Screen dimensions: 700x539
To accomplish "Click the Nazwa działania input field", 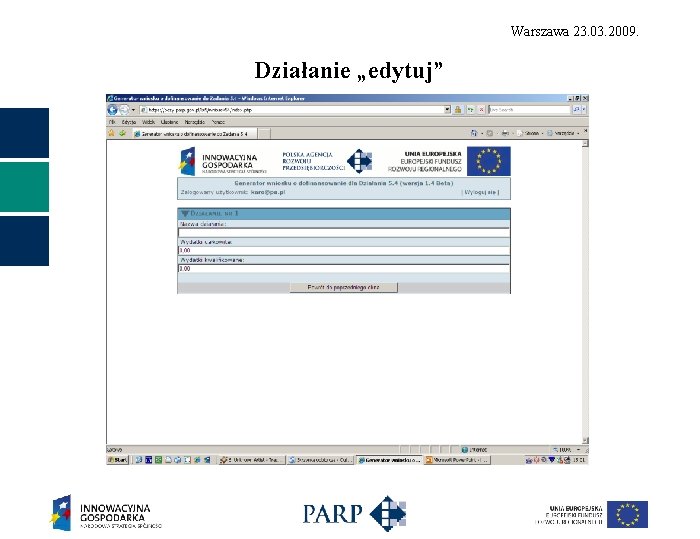I will (344, 233).
